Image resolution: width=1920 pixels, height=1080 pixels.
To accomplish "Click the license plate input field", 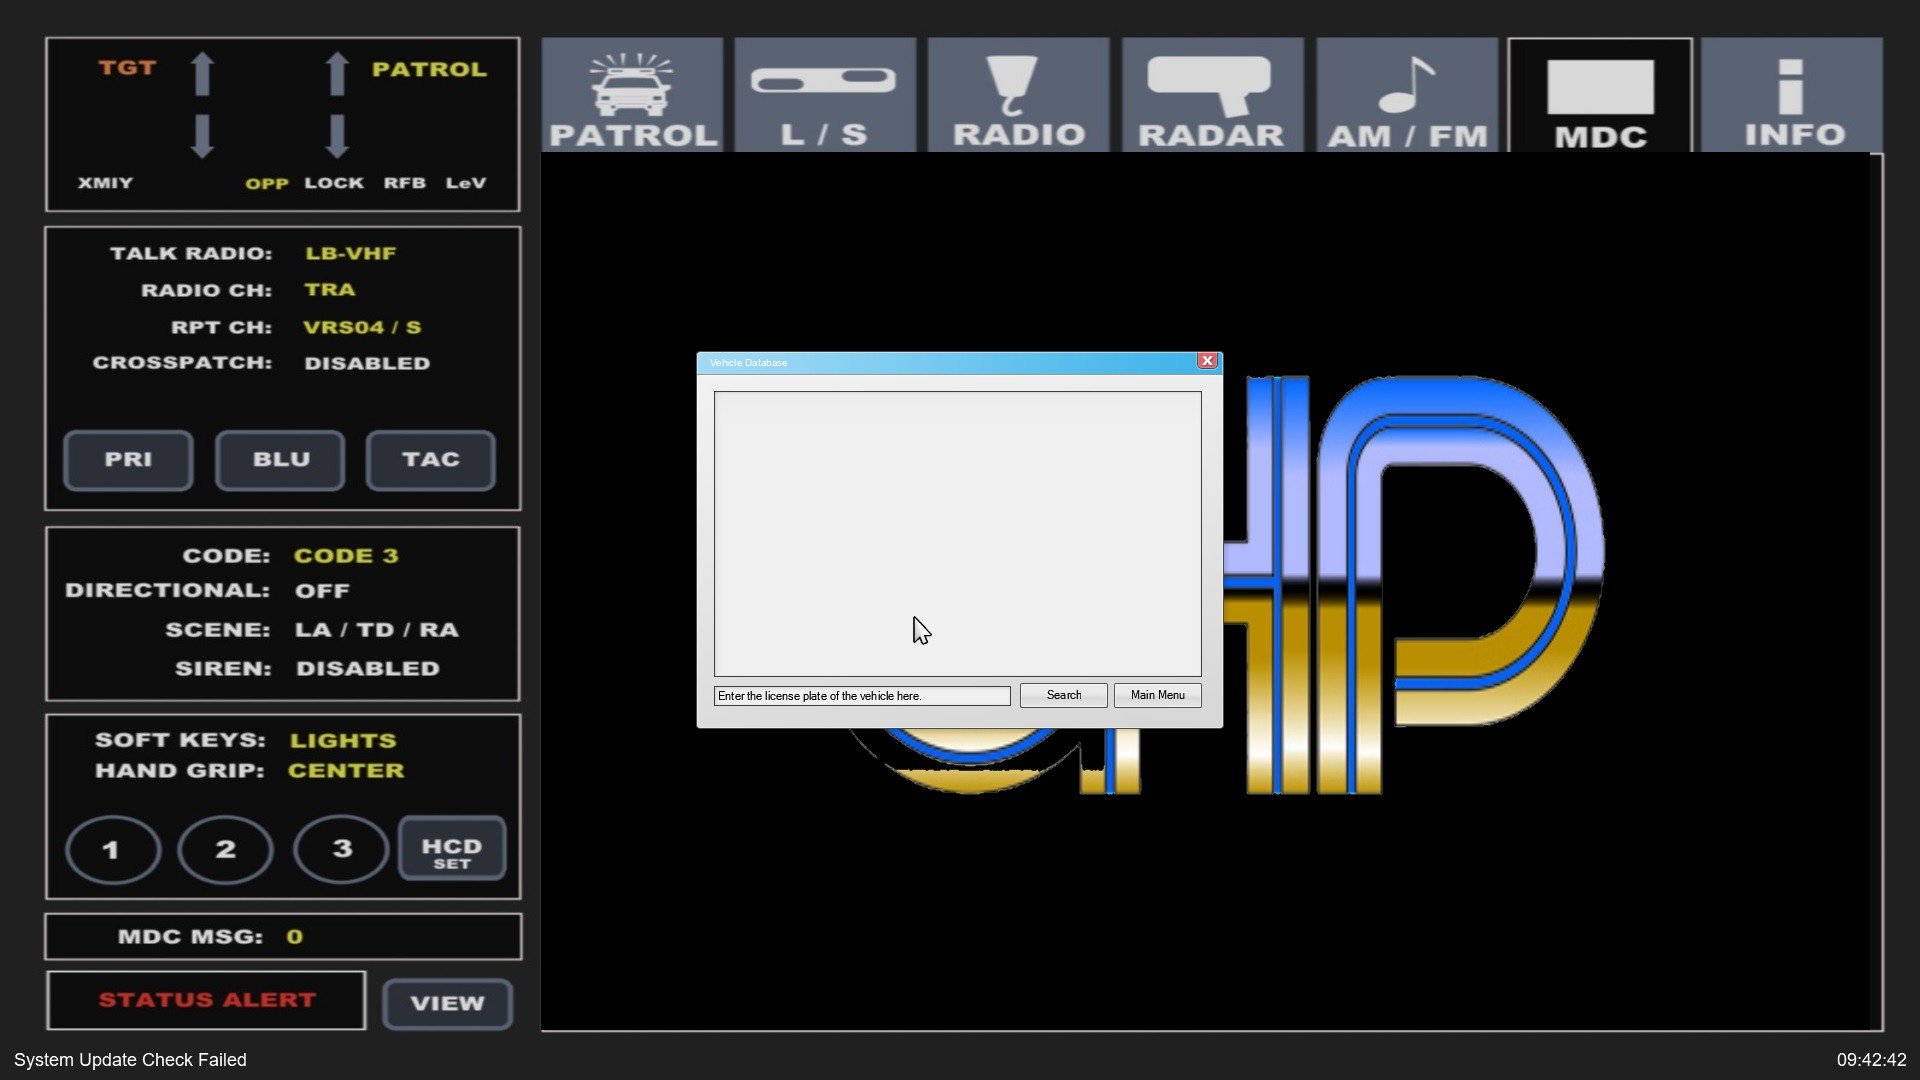I will 861,696.
